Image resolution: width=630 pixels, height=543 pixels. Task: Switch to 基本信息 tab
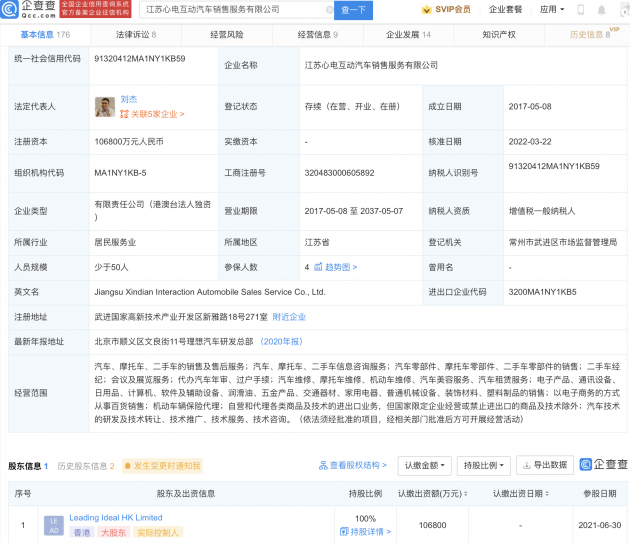click(45, 35)
